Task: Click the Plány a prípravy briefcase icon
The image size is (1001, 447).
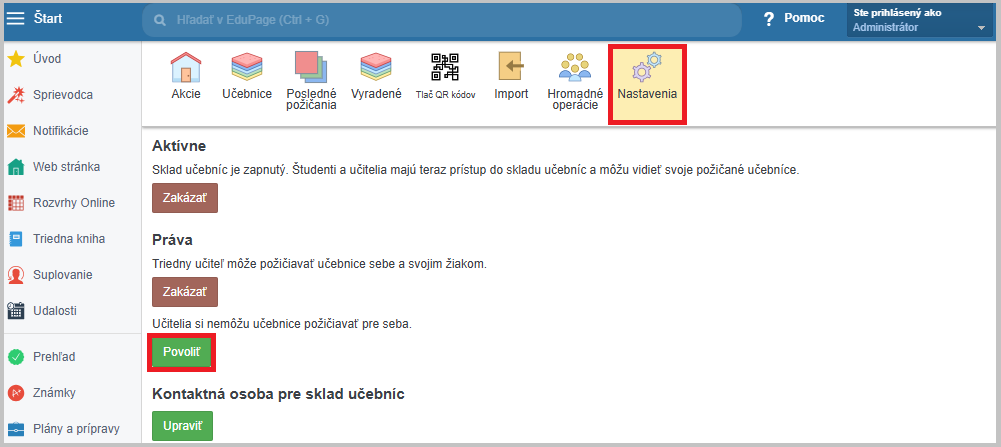Action: pos(16,429)
